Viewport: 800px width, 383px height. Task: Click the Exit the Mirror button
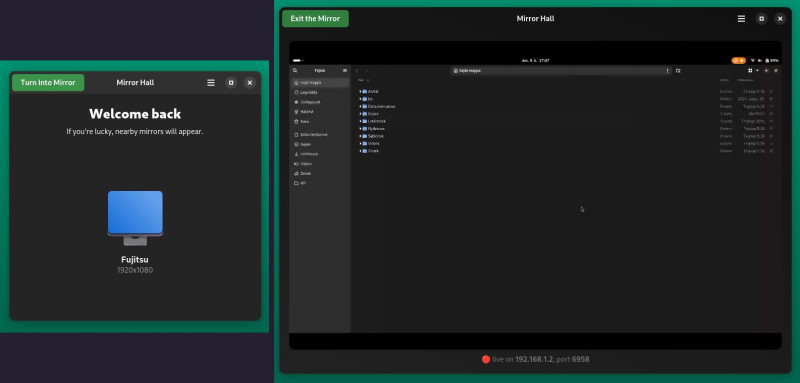[x=315, y=18]
